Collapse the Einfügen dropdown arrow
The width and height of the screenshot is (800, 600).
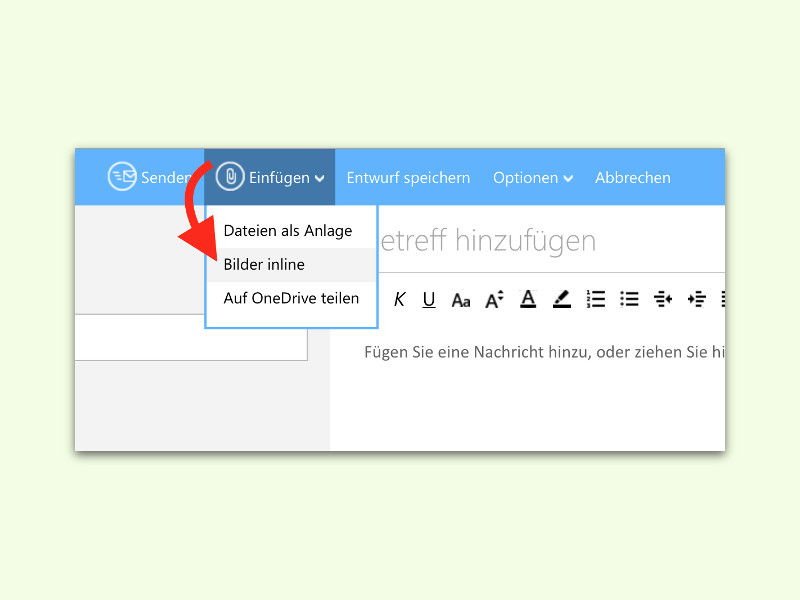319,178
